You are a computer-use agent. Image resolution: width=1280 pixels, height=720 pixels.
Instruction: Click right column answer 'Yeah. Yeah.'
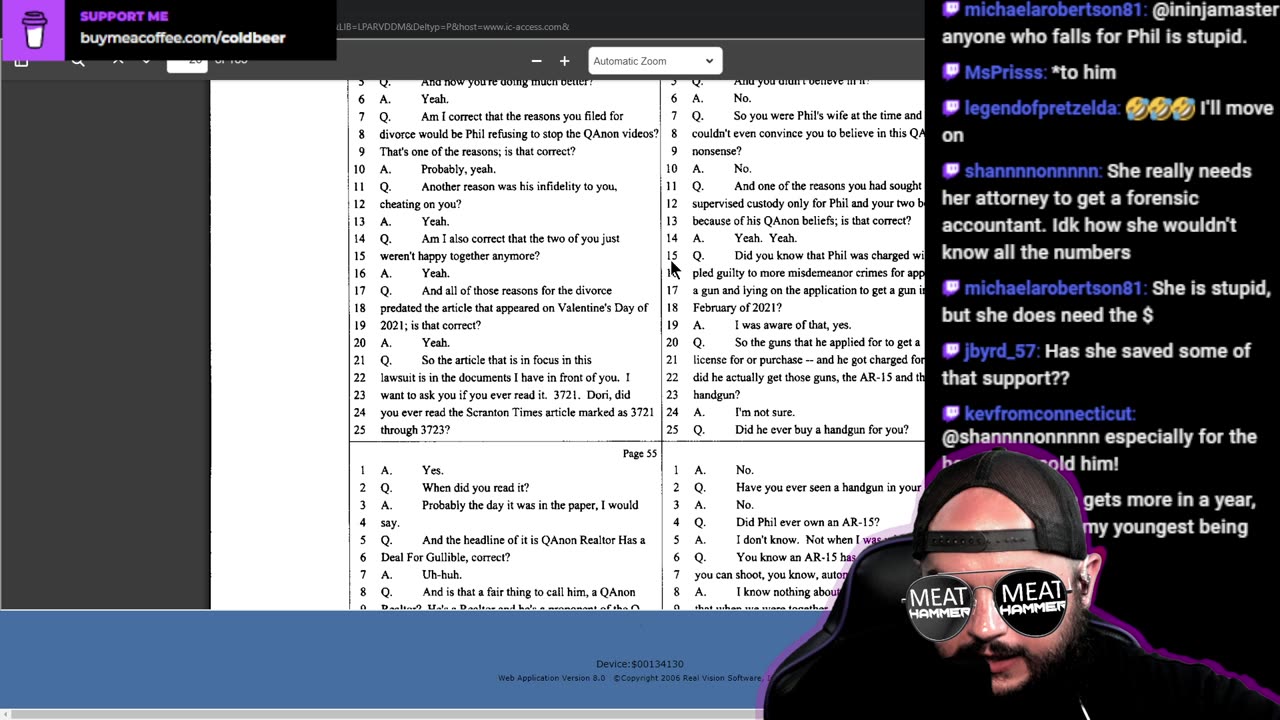(x=766, y=238)
